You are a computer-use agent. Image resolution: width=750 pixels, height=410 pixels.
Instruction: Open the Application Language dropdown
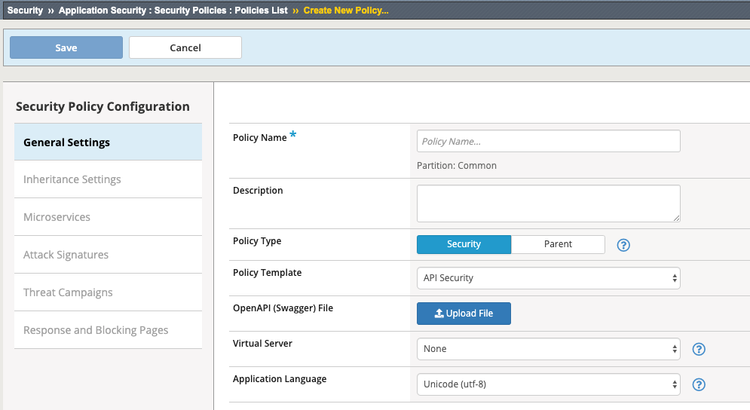click(548, 384)
